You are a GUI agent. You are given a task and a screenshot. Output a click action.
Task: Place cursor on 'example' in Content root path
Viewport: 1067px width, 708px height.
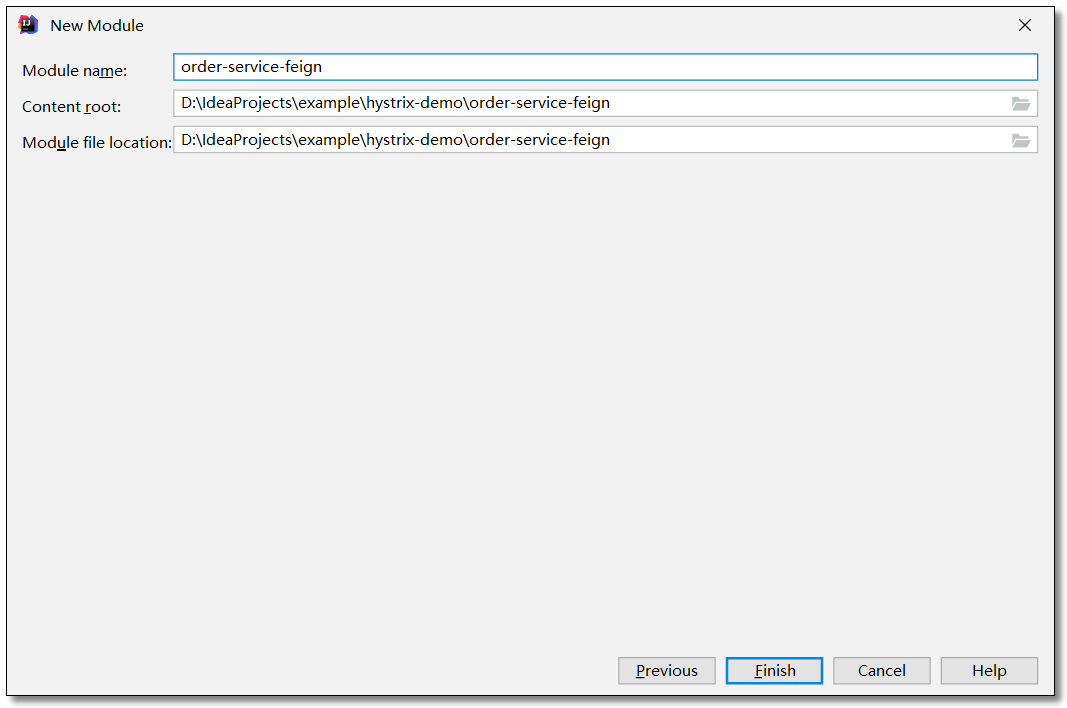tap(329, 103)
